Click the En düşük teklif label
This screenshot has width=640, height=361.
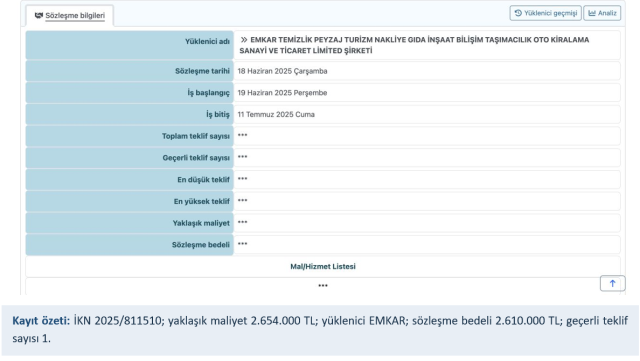pos(203,180)
